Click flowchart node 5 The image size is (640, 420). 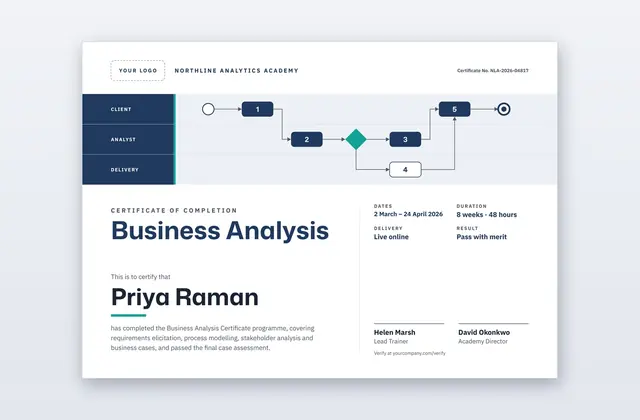click(x=454, y=109)
